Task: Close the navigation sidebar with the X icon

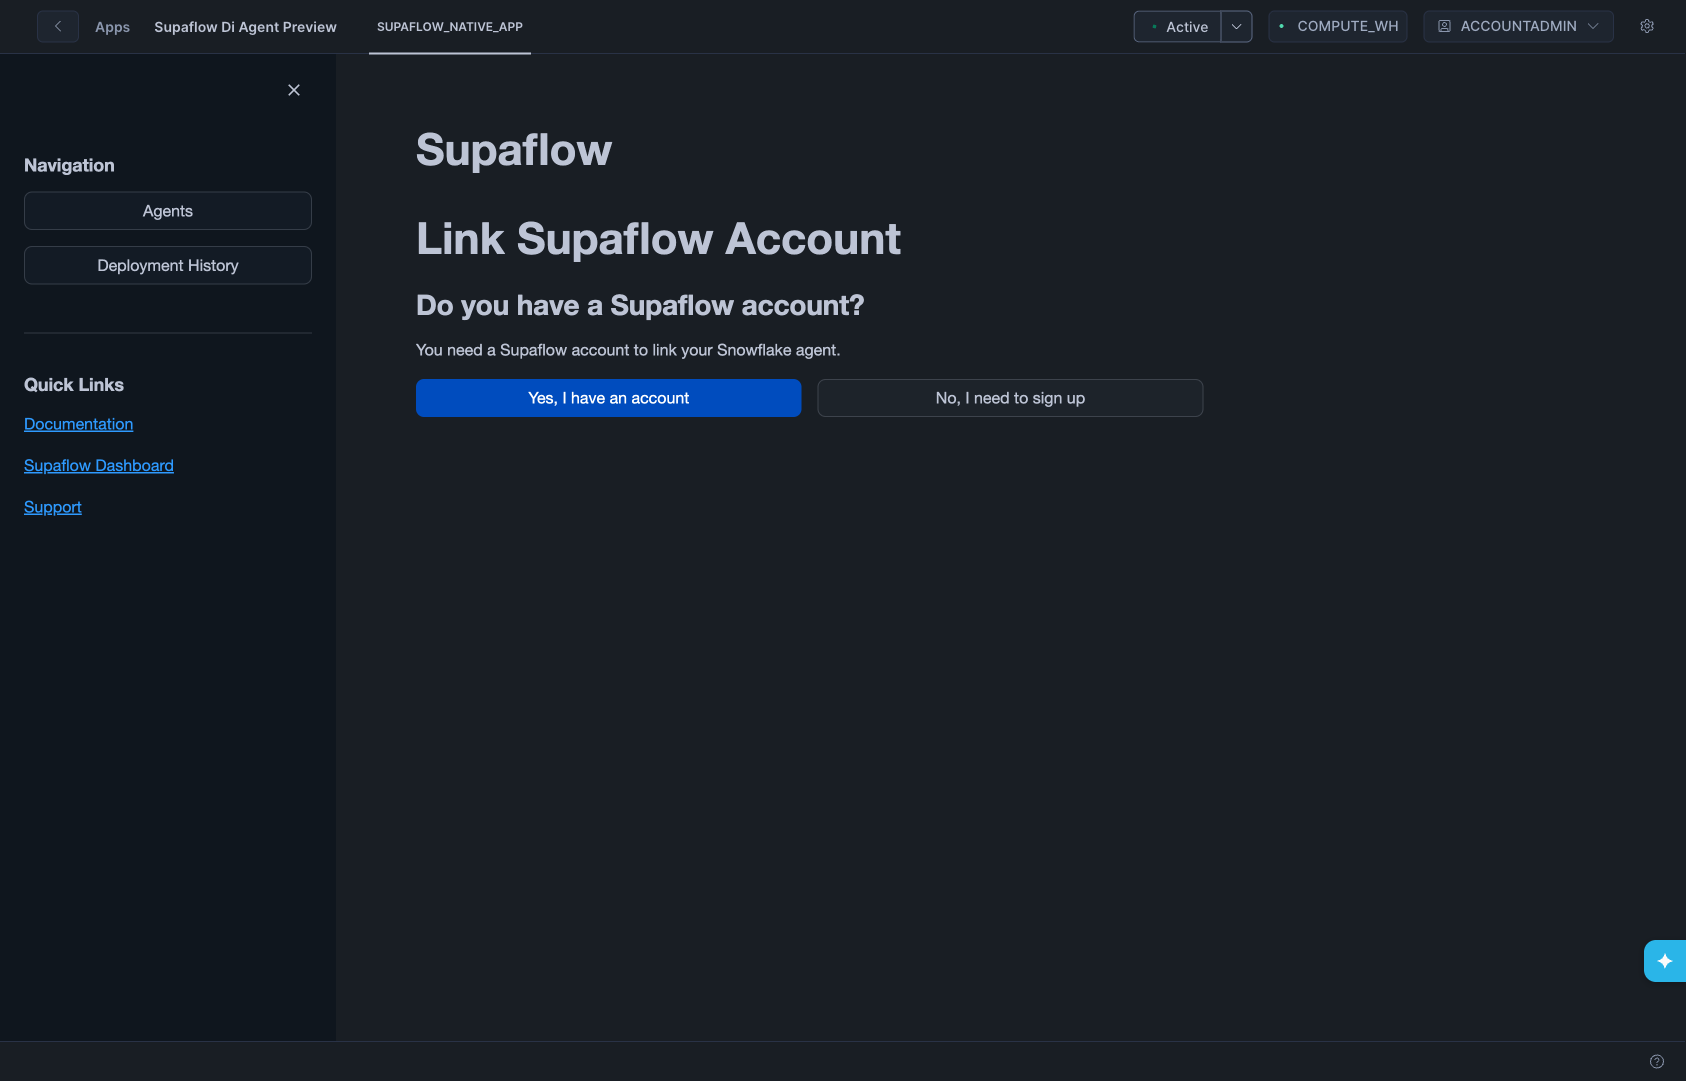Action: pos(293,90)
